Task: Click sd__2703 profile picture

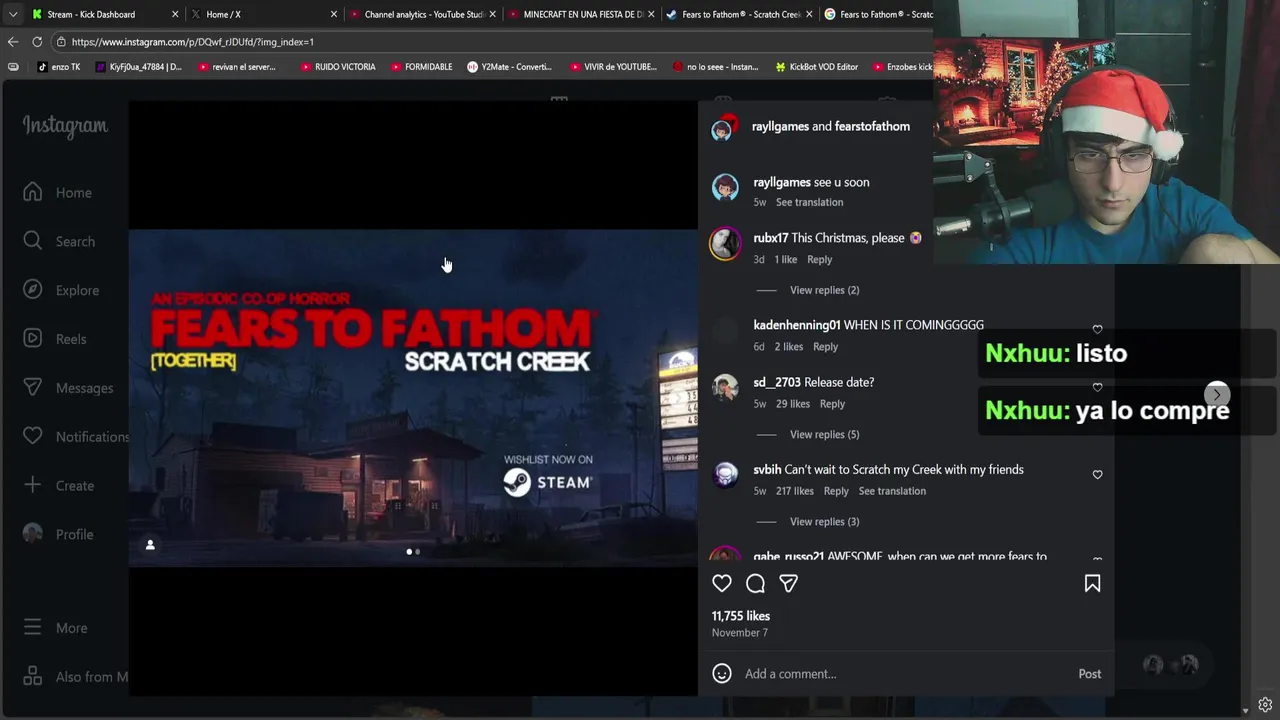Action: click(x=725, y=388)
